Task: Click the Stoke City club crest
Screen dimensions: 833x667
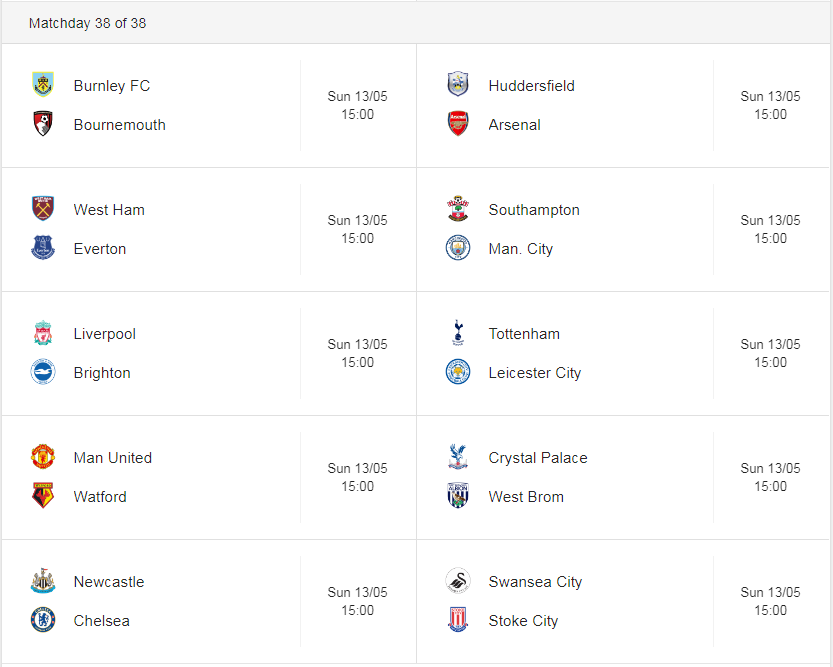Action: (458, 620)
